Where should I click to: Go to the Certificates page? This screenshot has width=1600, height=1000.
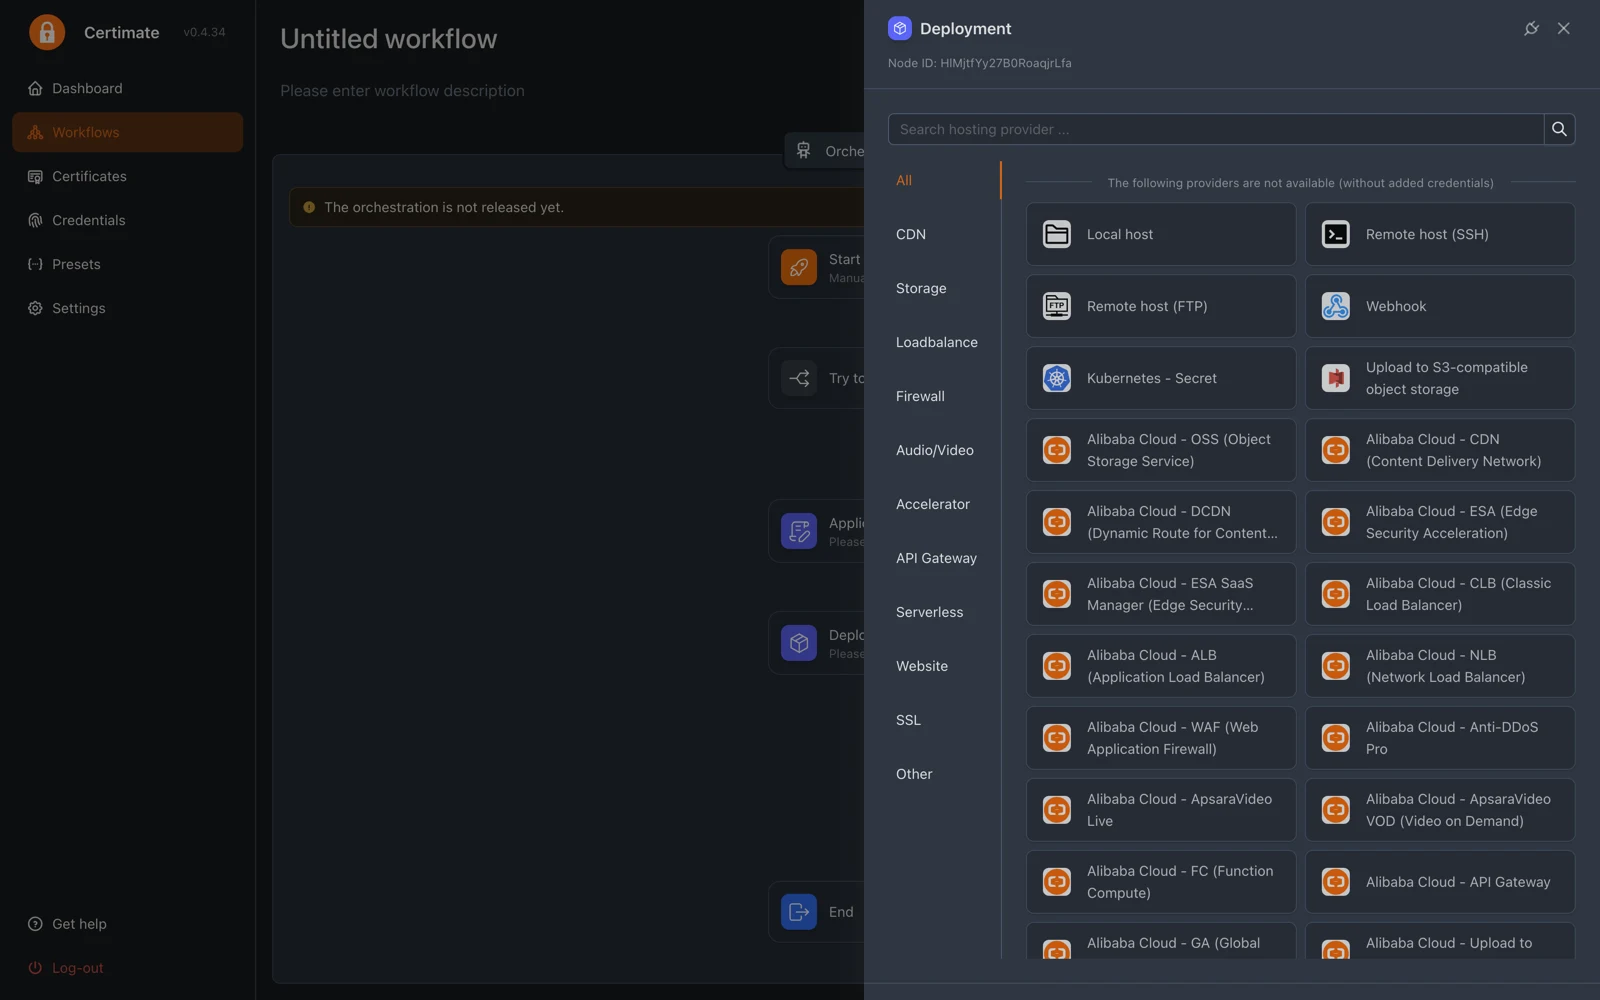(128, 176)
